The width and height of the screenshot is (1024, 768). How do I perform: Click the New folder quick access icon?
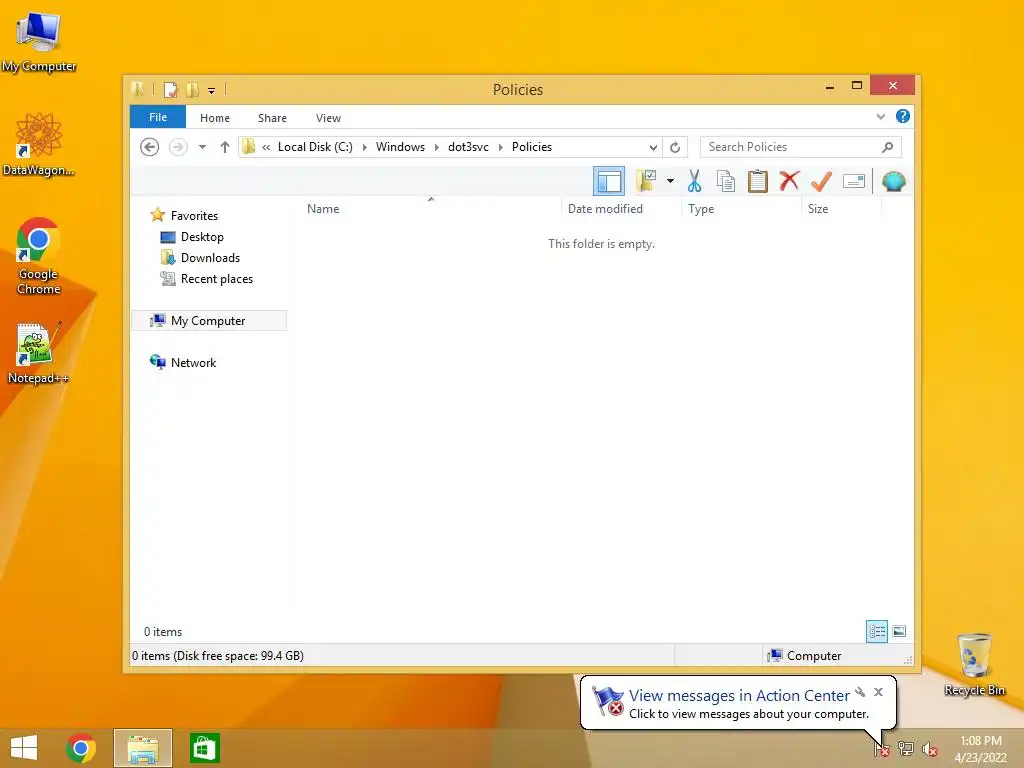[192, 89]
